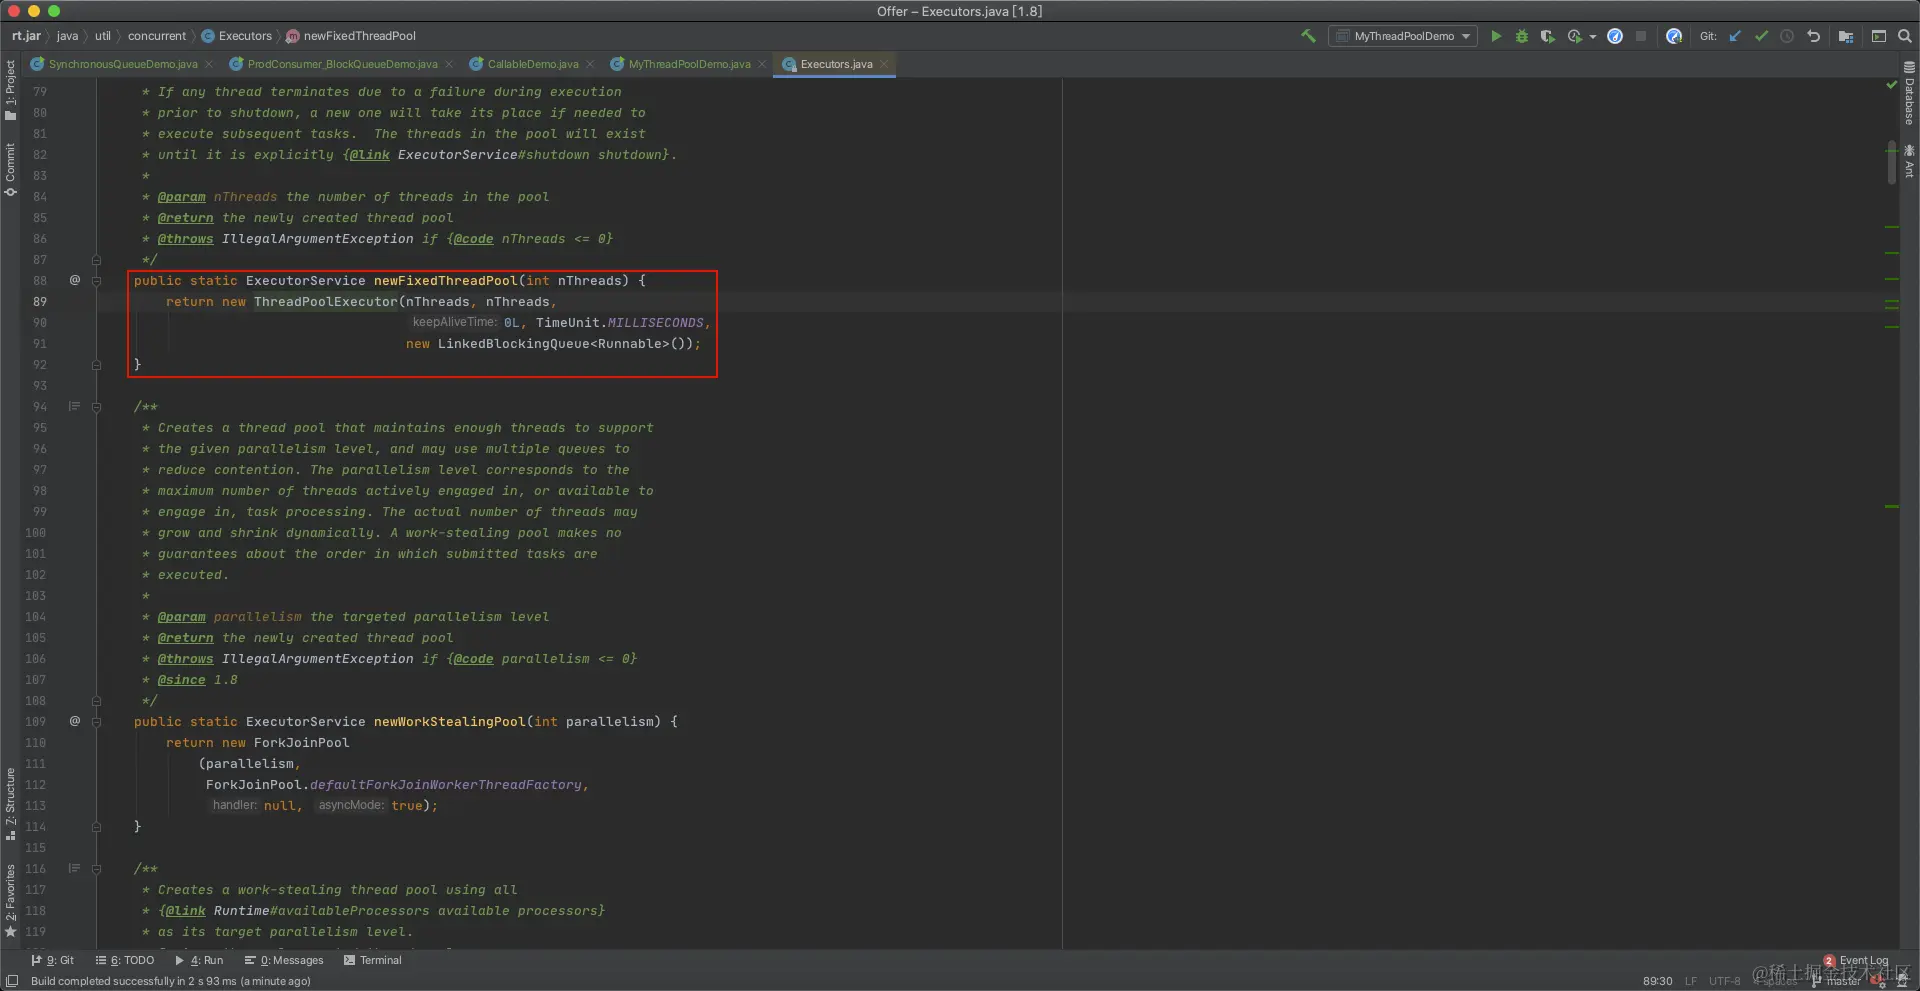Open the Ant tool window
The width and height of the screenshot is (1920, 991).
pos(1909,162)
